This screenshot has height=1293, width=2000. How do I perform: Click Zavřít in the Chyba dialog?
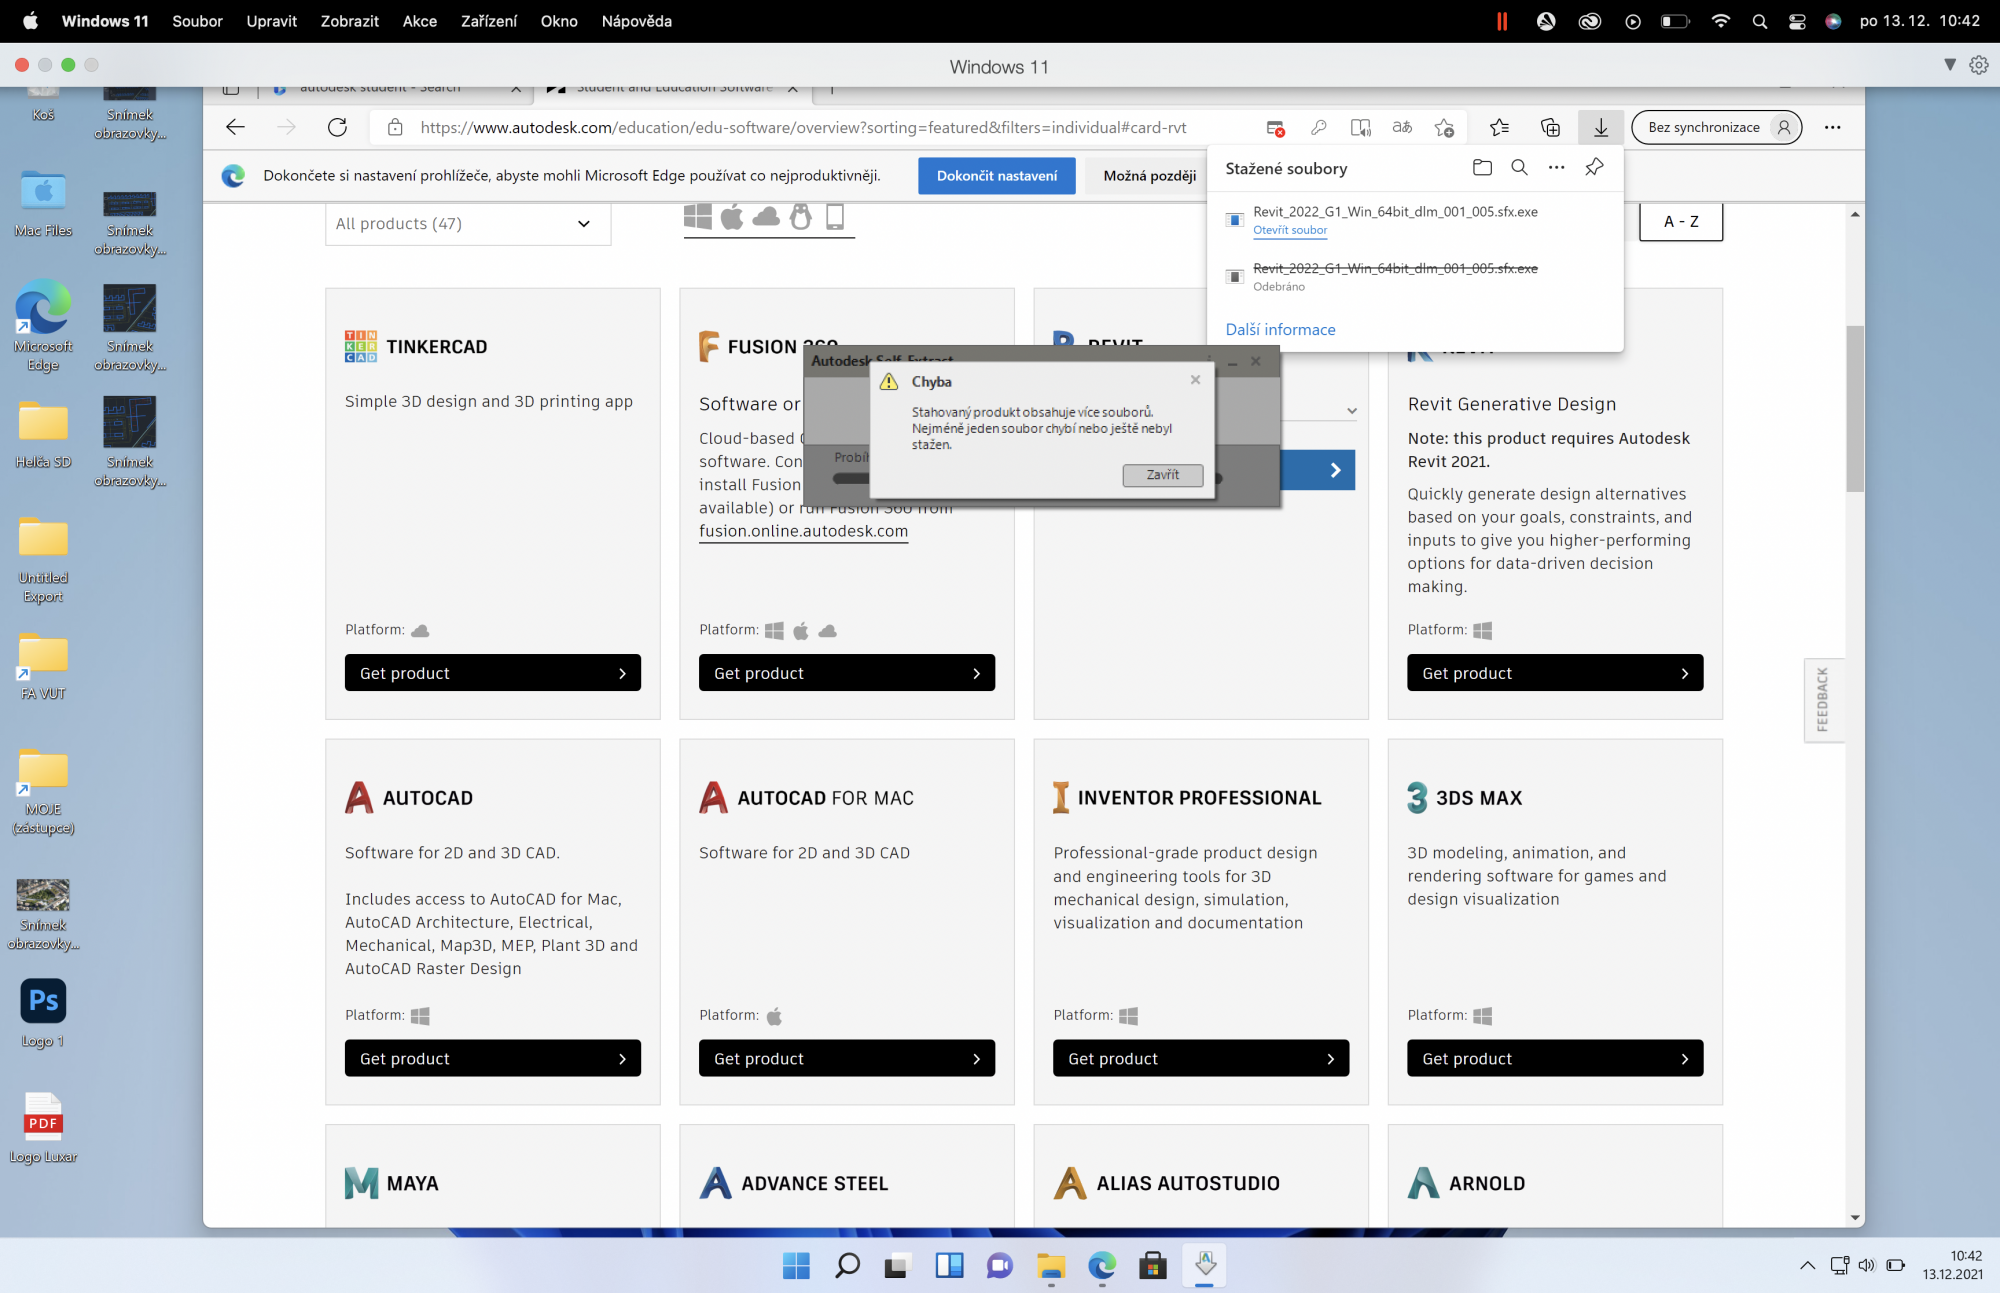pyautogui.click(x=1162, y=475)
